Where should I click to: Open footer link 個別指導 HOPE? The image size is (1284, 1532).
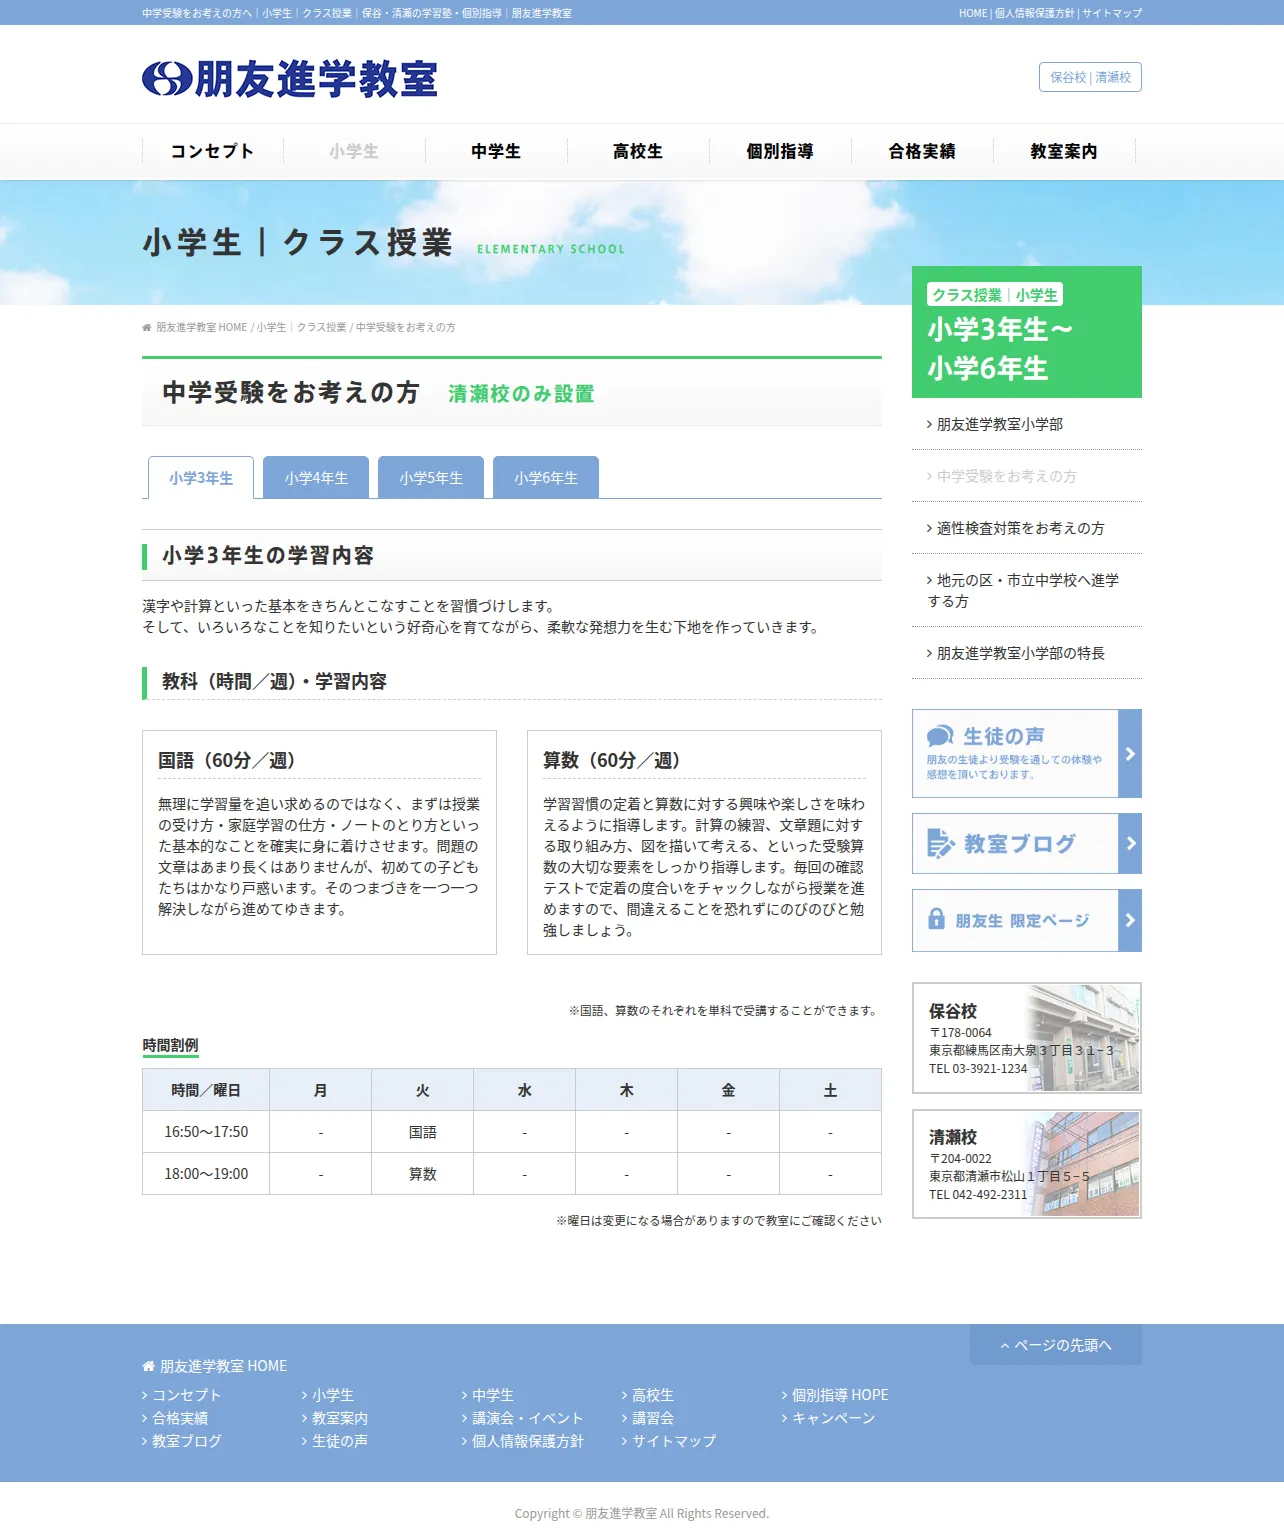pos(840,1395)
